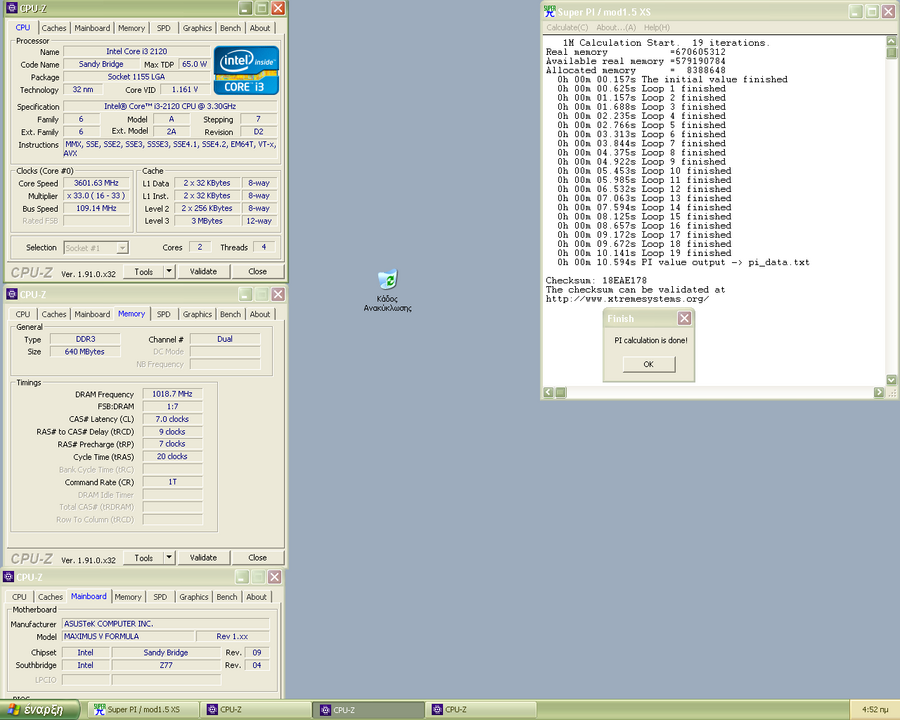Select About tab in the CPU-Z Memory window
This screenshot has width=900, height=720.
coord(259,314)
